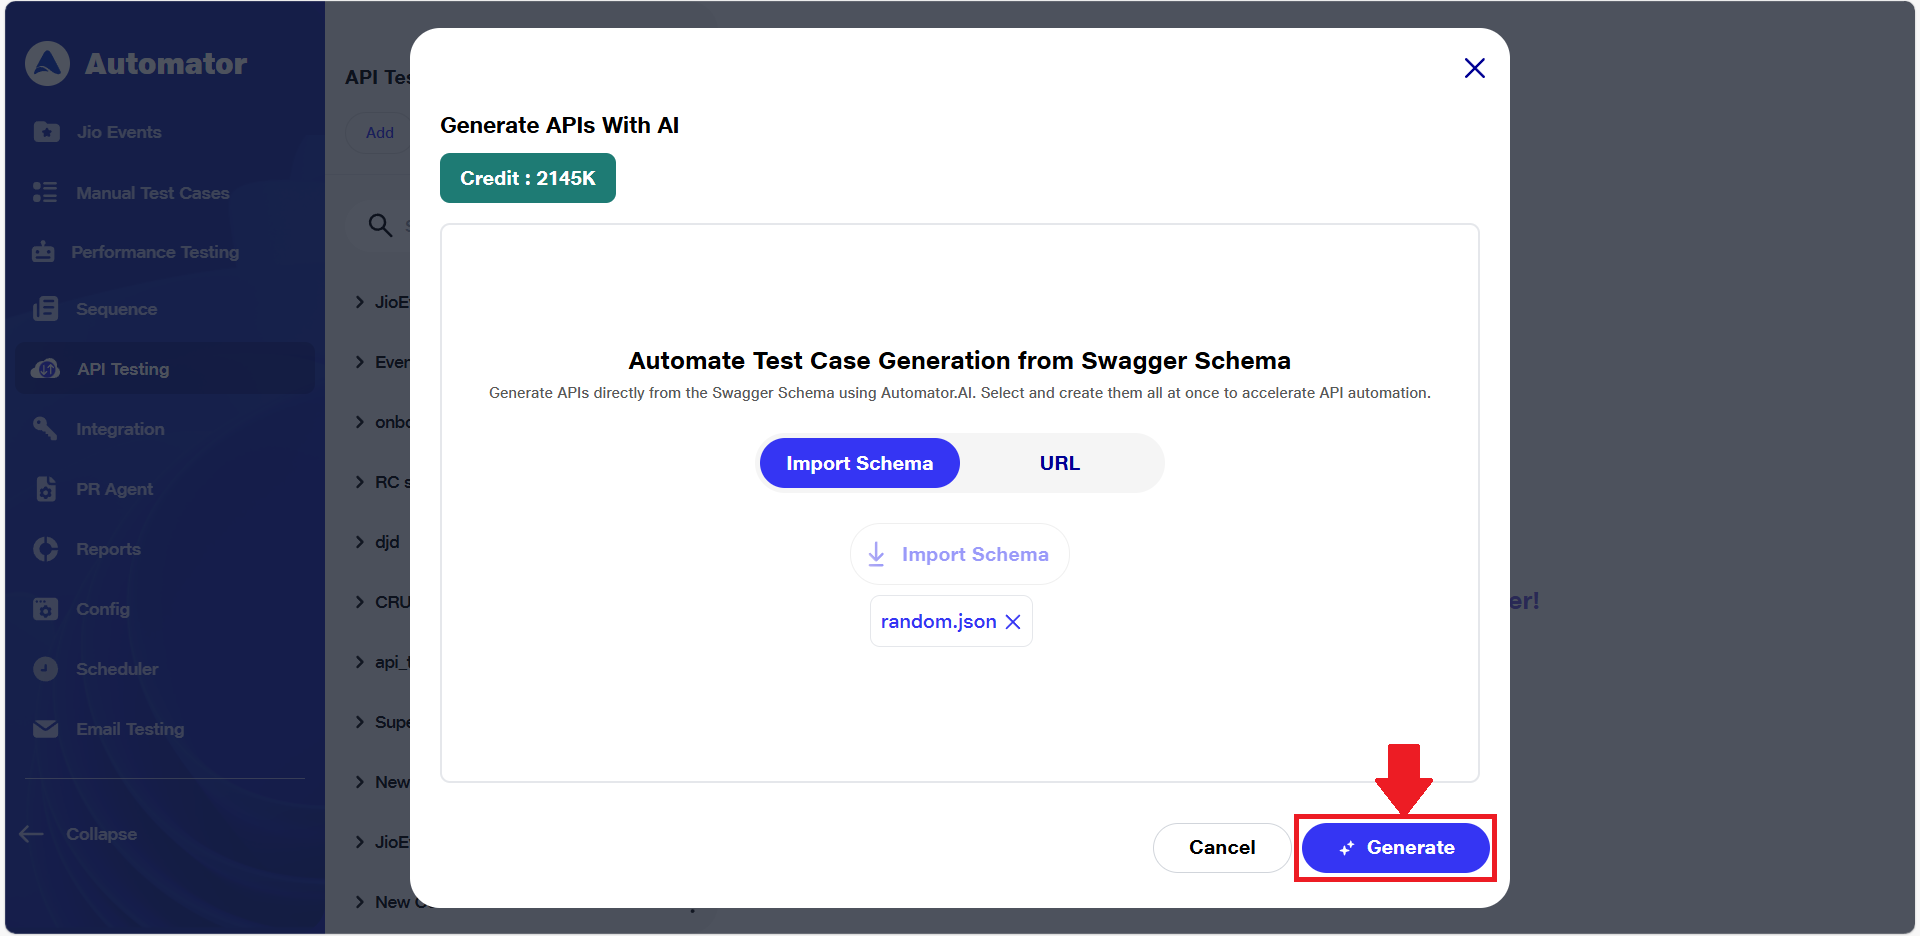Click the Performance Testing robot icon
The image size is (1920, 936).
click(x=43, y=252)
